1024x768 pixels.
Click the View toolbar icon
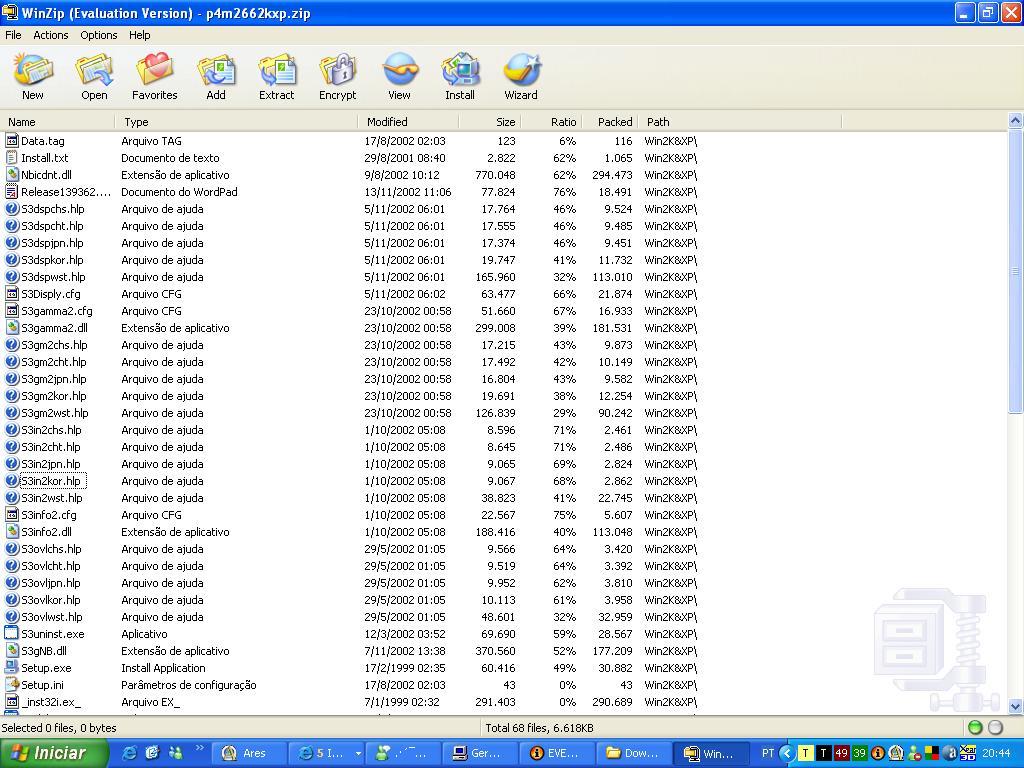coord(399,76)
